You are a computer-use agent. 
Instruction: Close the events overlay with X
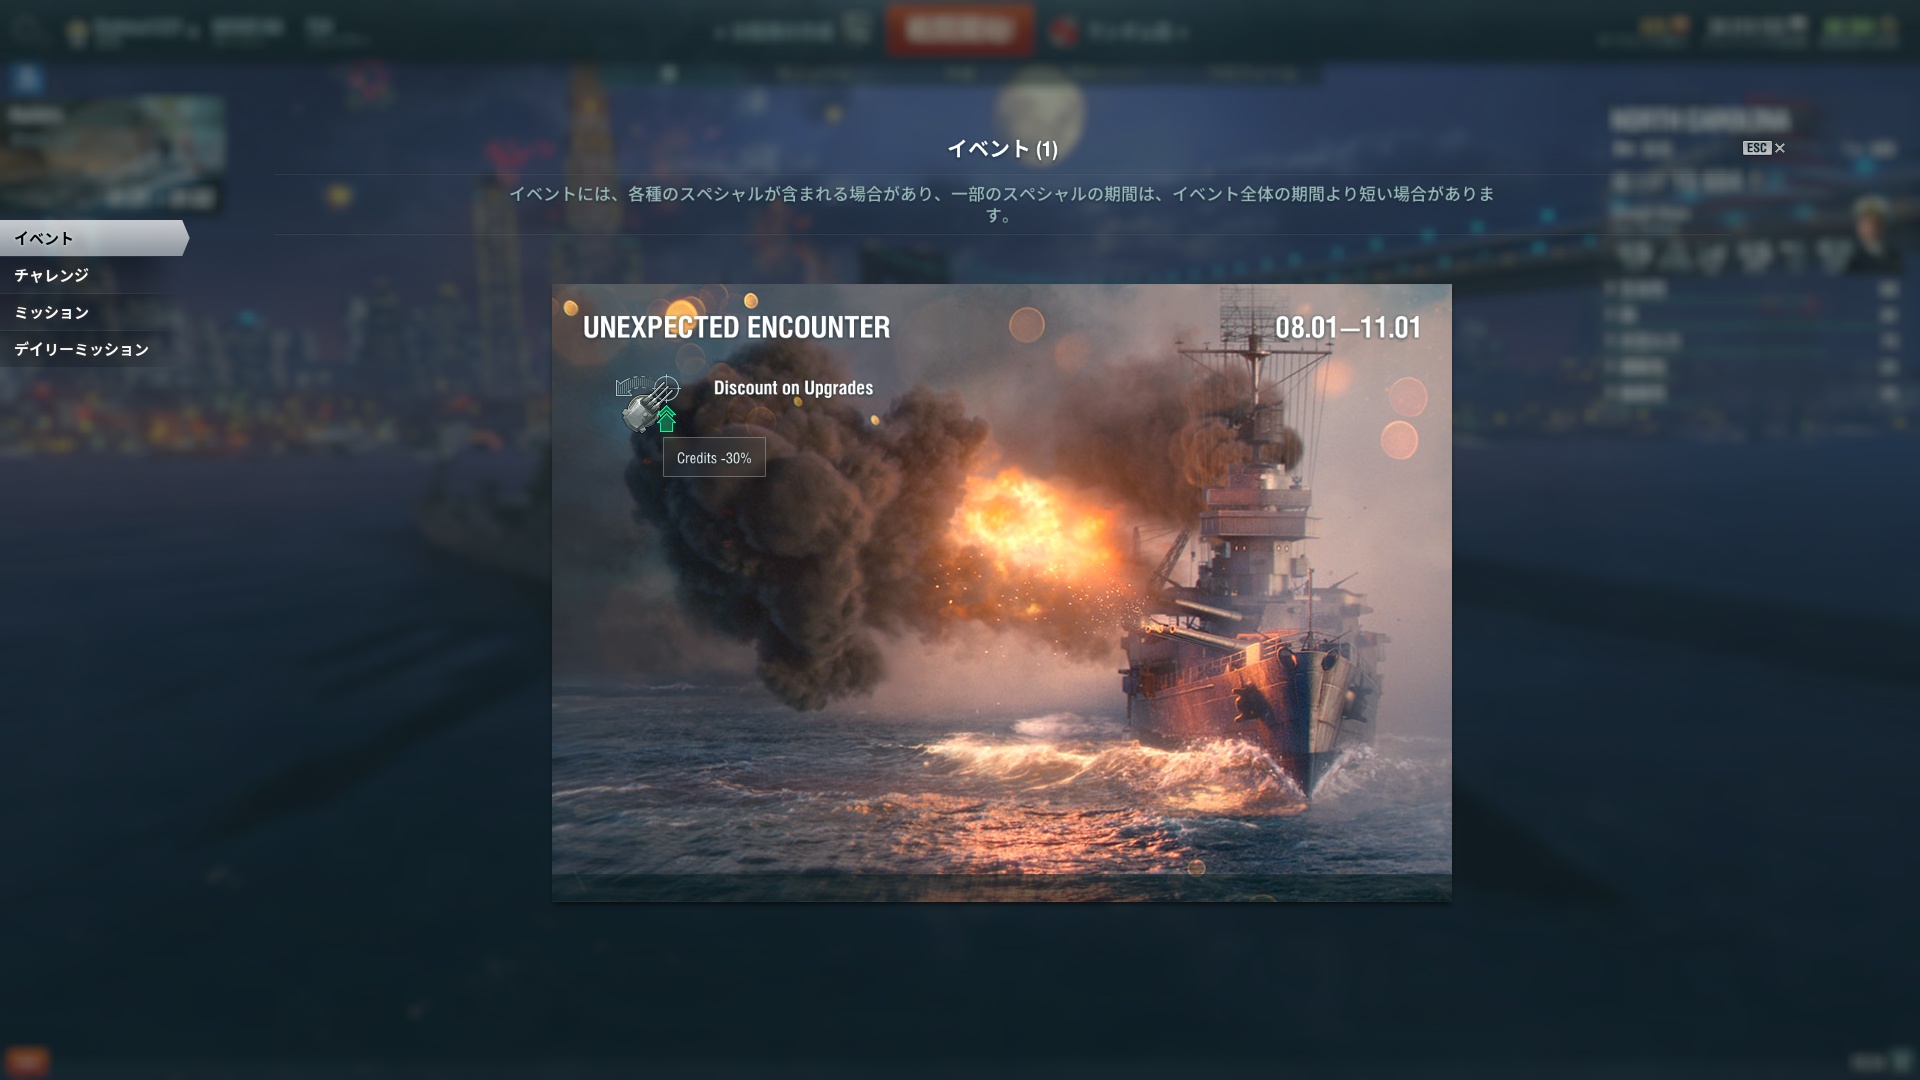point(1779,148)
